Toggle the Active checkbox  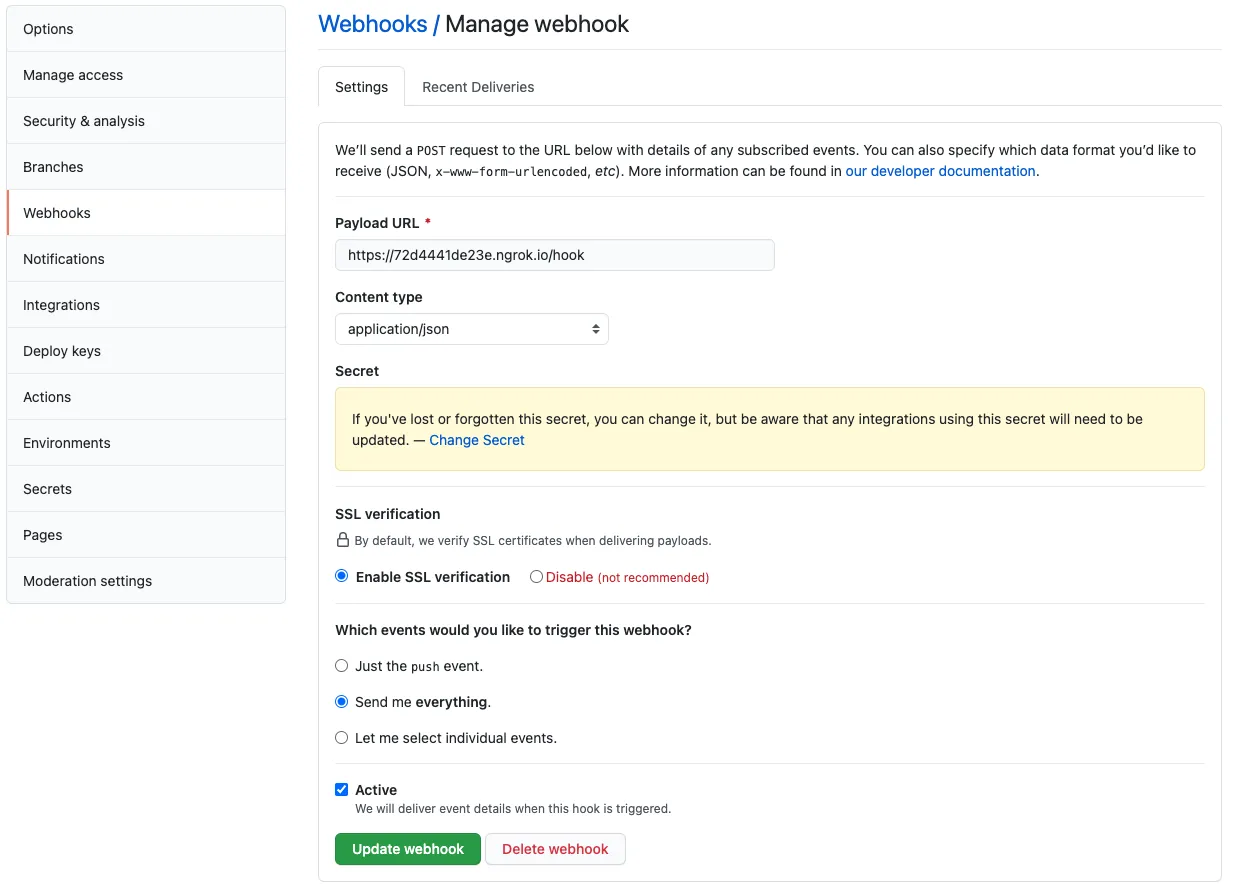pos(342,790)
